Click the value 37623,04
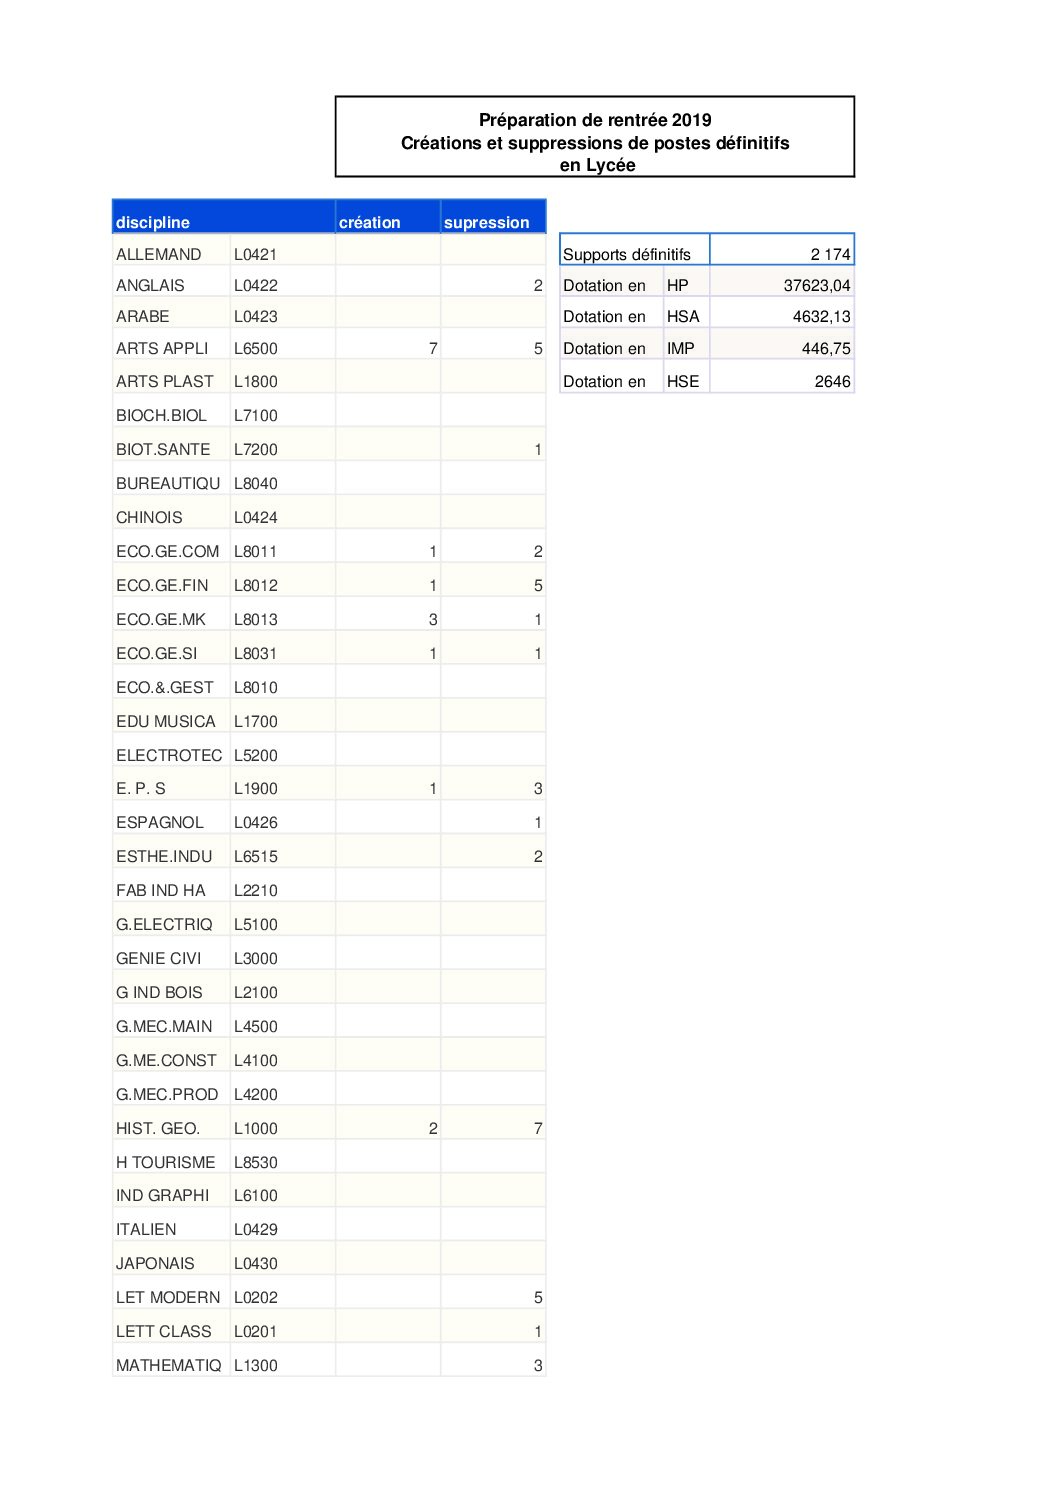This screenshot has width=1058, height=1497. pos(782,281)
